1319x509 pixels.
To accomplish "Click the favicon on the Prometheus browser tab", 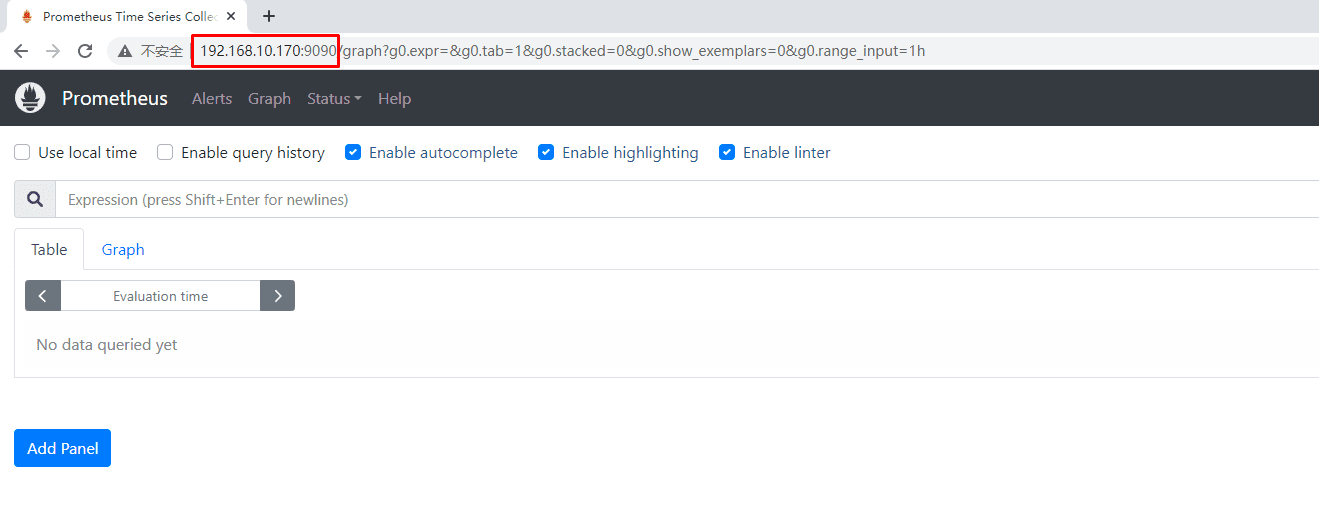I will point(27,16).
